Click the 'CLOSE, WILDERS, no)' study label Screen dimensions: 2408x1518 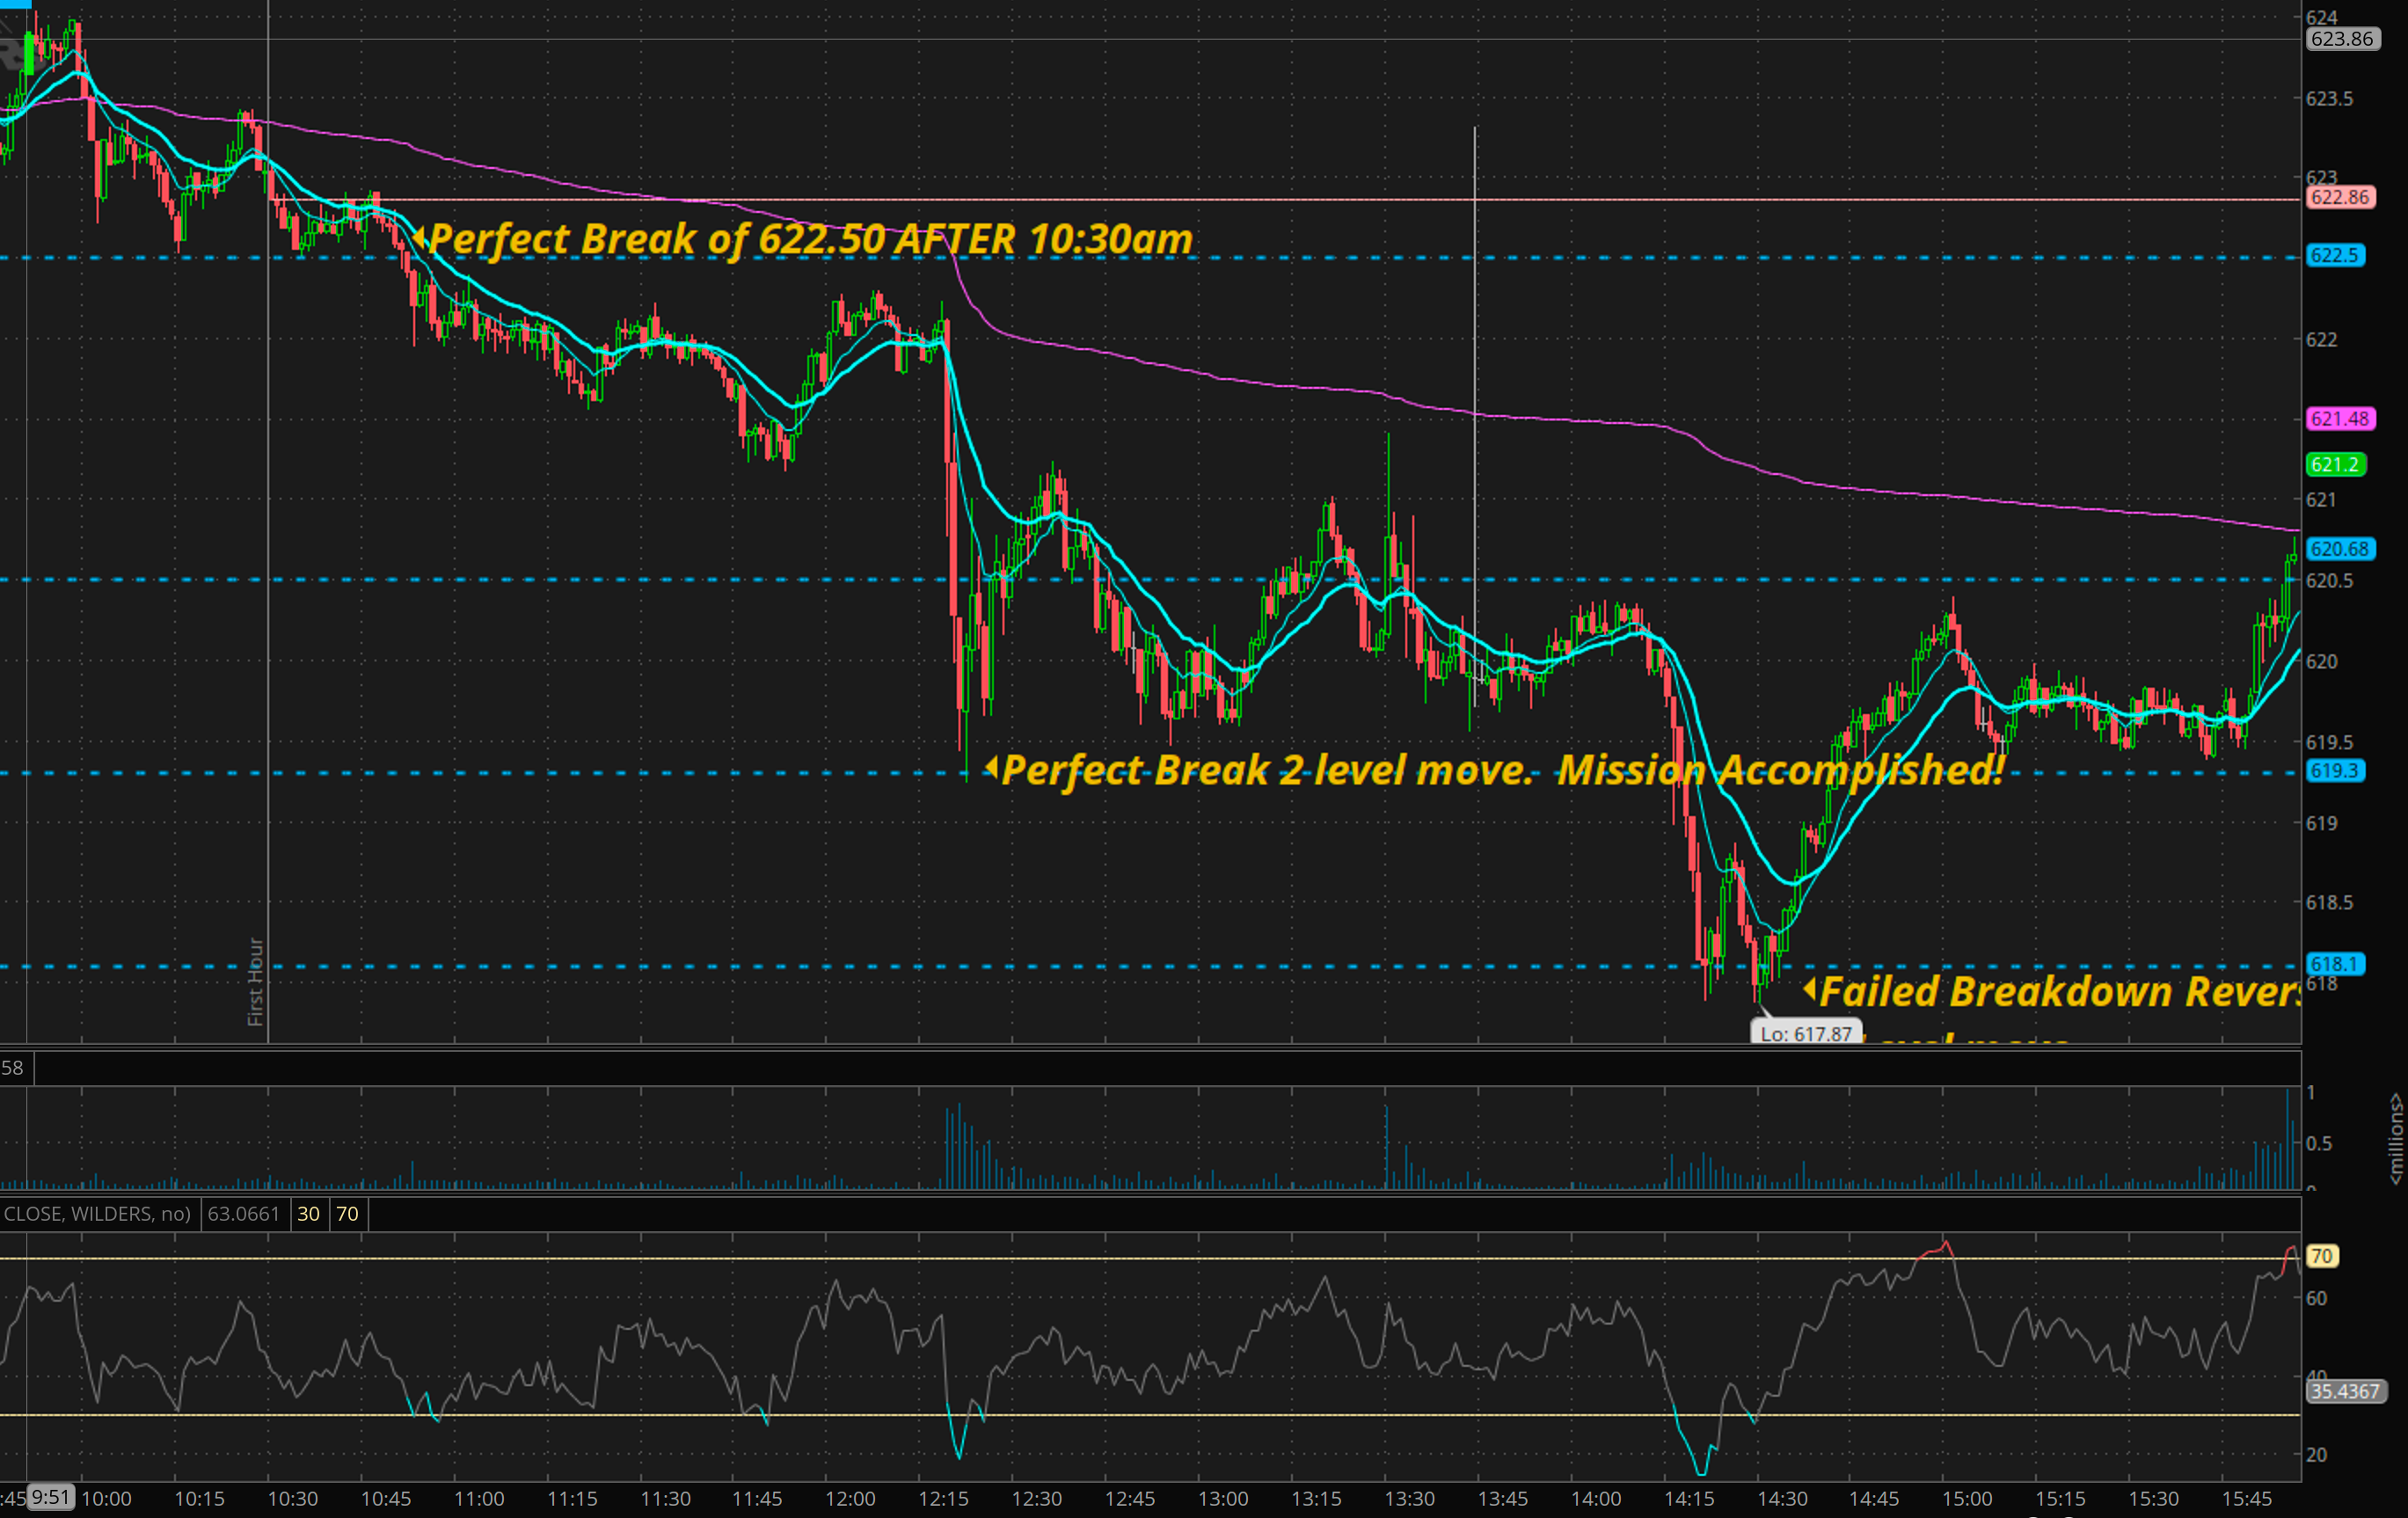97,1213
